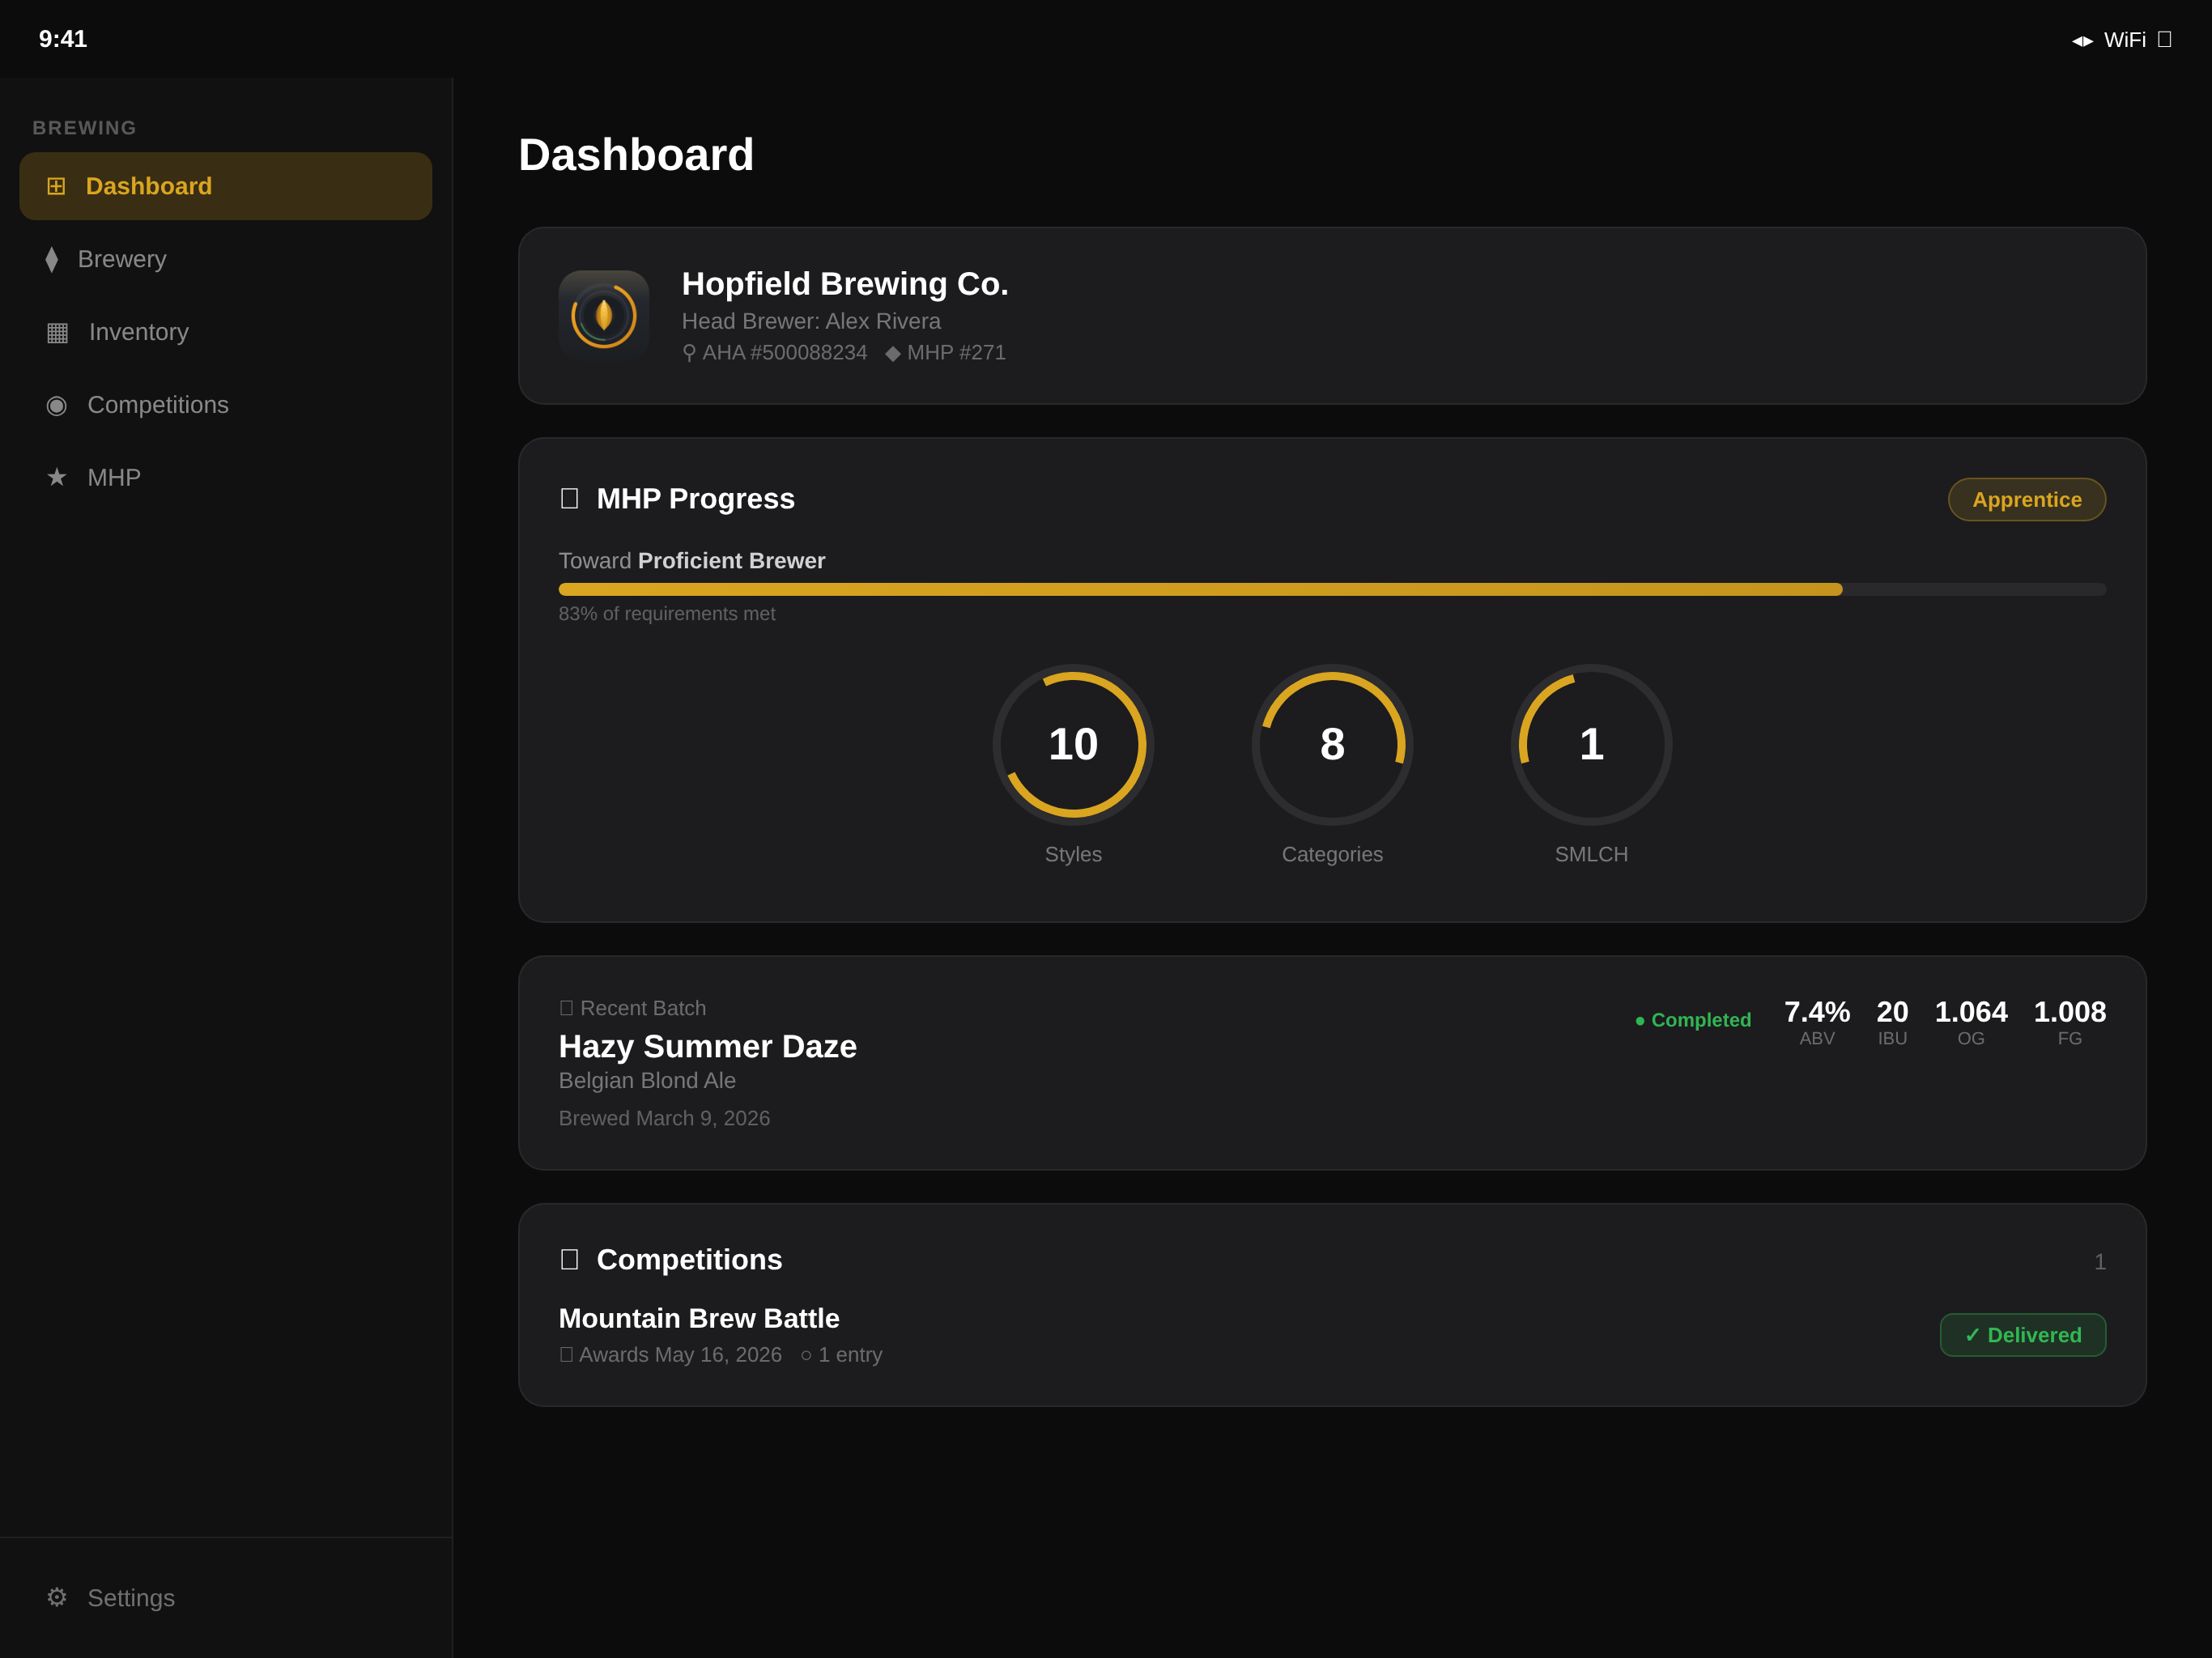Select the Brewery navigation entry
The width and height of the screenshot is (2212, 1658).
pyautogui.click(x=121, y=259)
